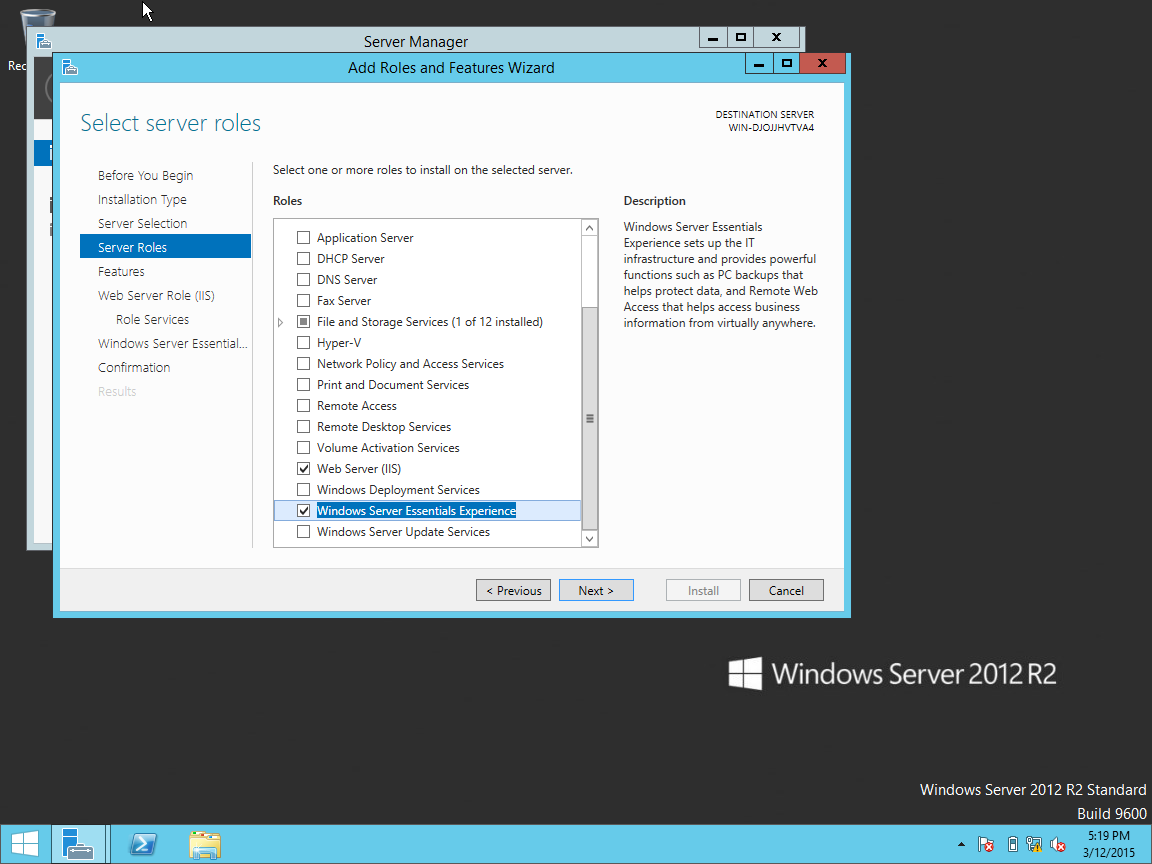Select the Hyper-V role label
Screen dimensions: 1152x864
point(339,342)
